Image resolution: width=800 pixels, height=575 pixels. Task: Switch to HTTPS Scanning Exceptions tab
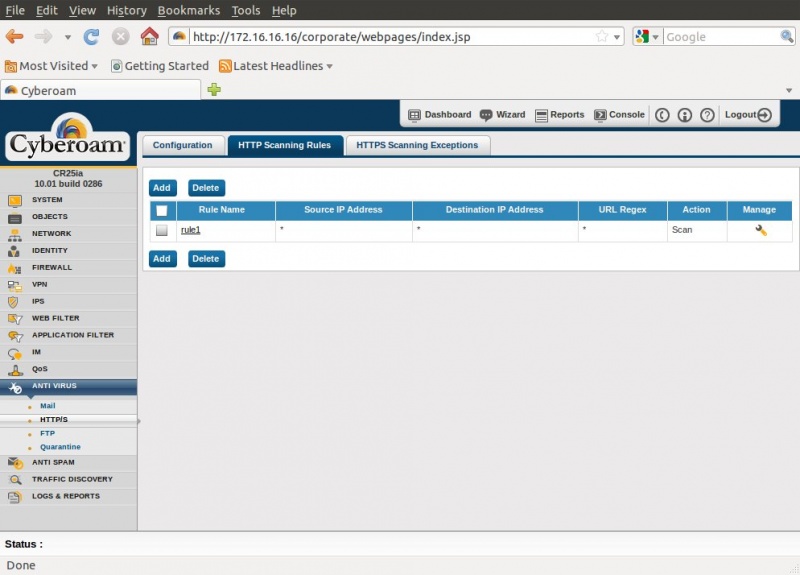tap(417, 145)
